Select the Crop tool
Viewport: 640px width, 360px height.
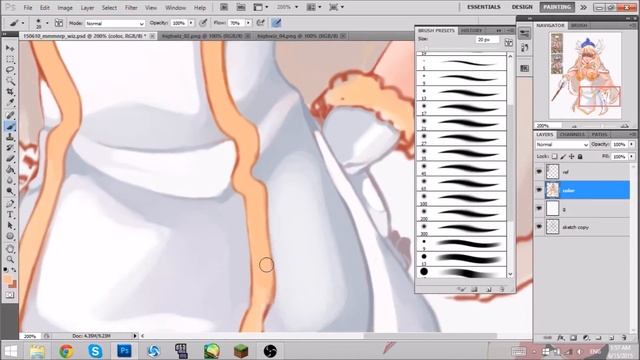(x=10, y=92)
